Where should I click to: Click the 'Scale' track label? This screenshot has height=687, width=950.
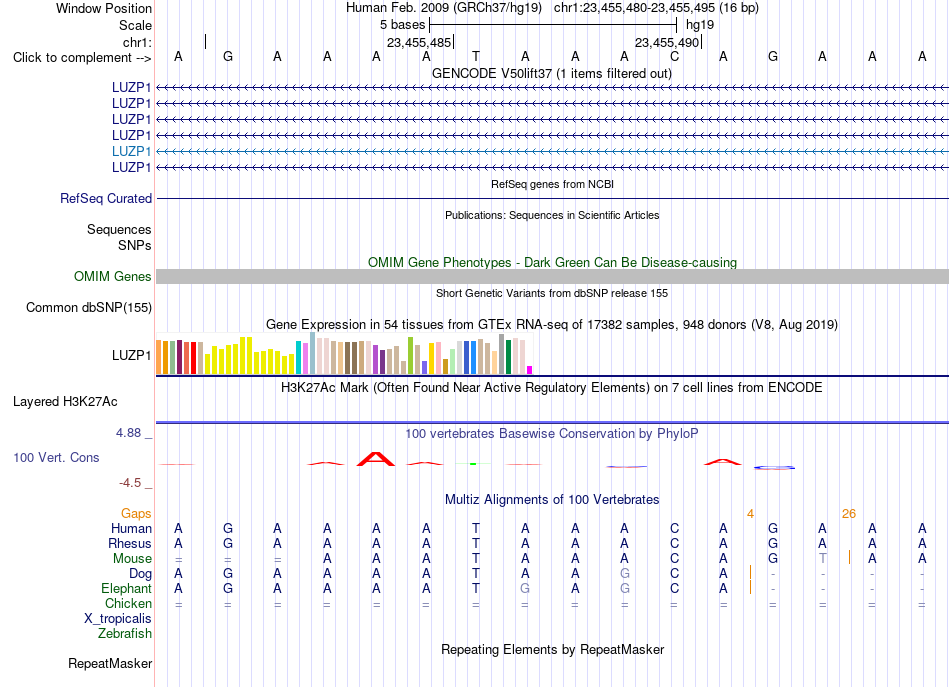[x=135, y=25]
